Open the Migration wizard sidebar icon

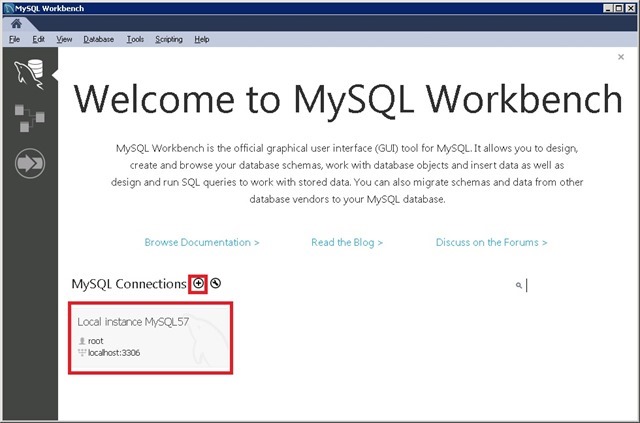click(x=30, y=163)
